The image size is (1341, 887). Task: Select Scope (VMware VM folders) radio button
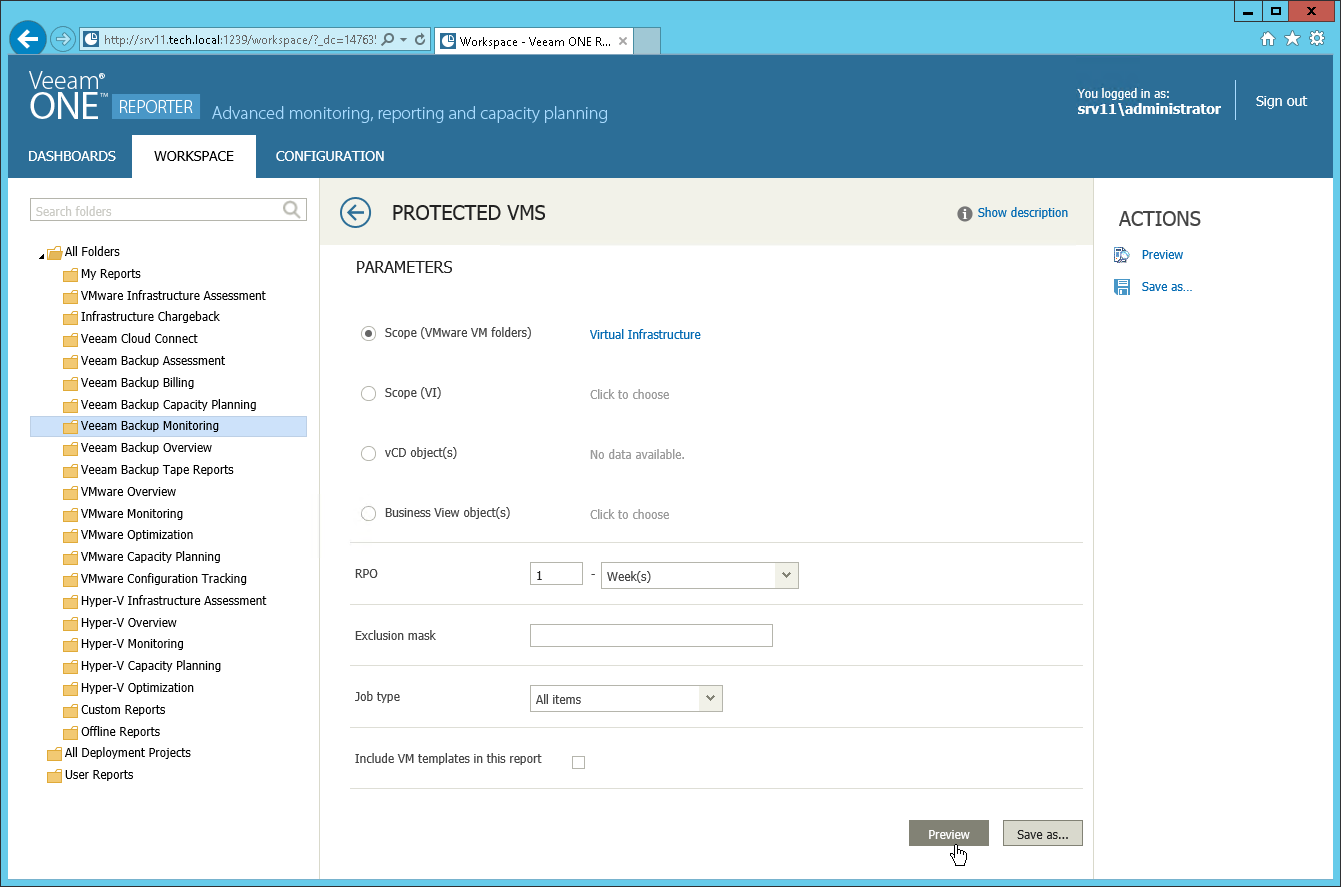pyautogui.click(x=368, y=334)
